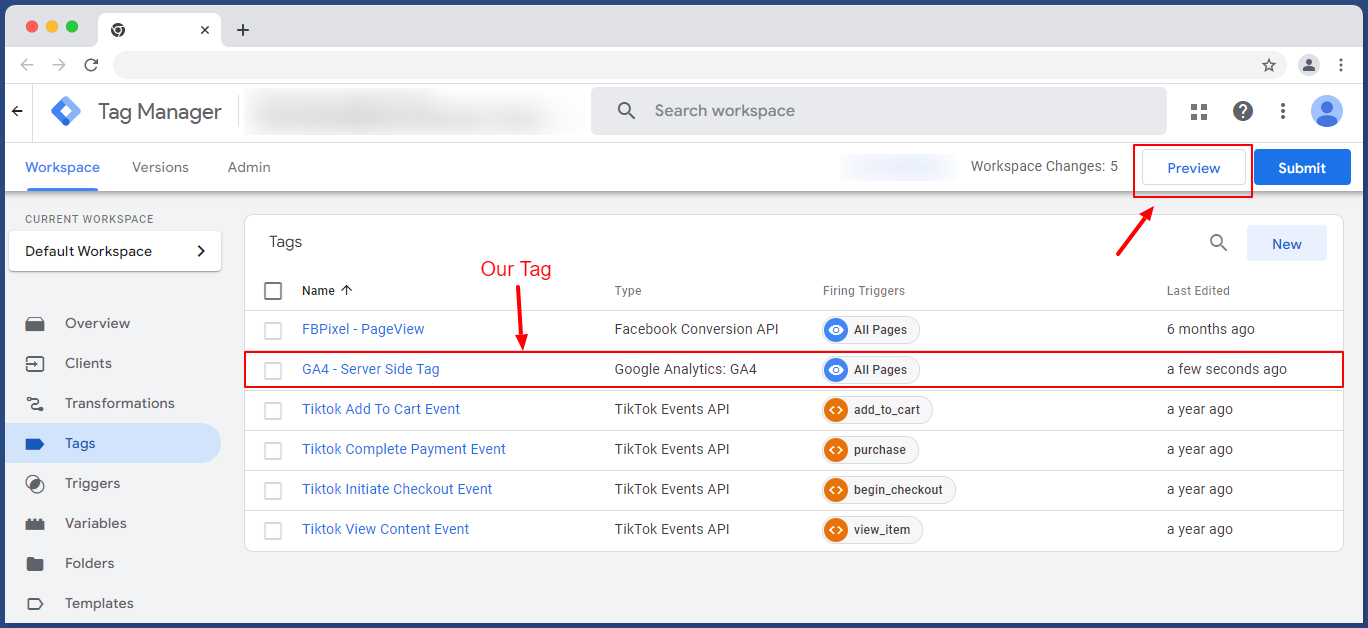The width and height of the screenshot is (1368, 628).
Task: Check the FBPixel - PageView row checkbox
Action: point(273,330)
